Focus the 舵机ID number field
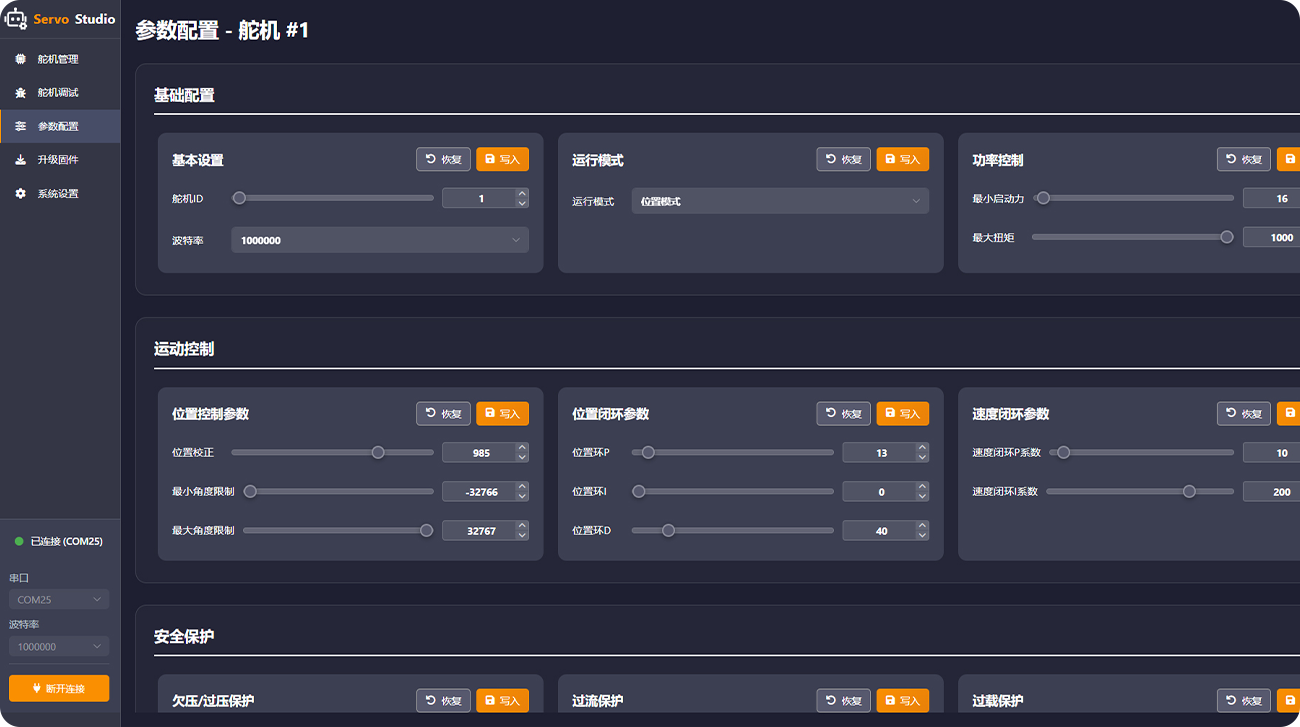Screen dimensions: 1300x727 [479, 198]
